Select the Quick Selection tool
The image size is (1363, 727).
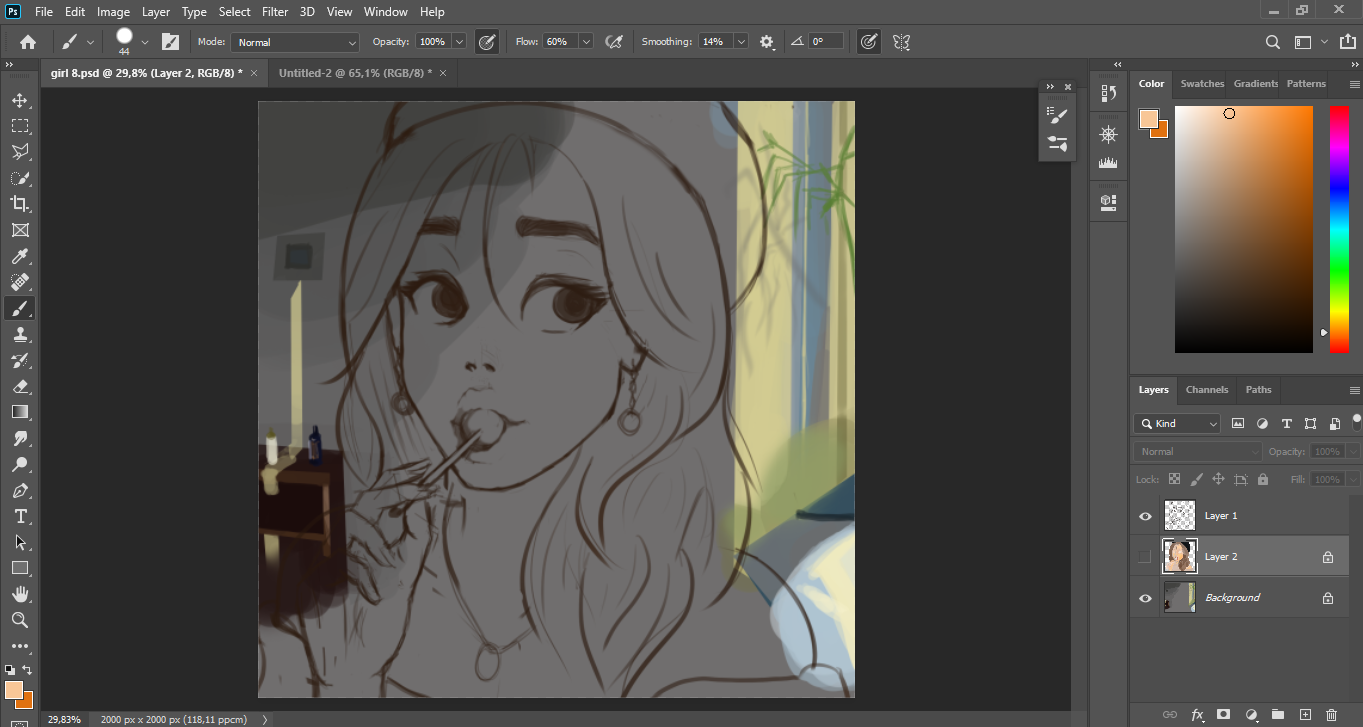point(20,178)
